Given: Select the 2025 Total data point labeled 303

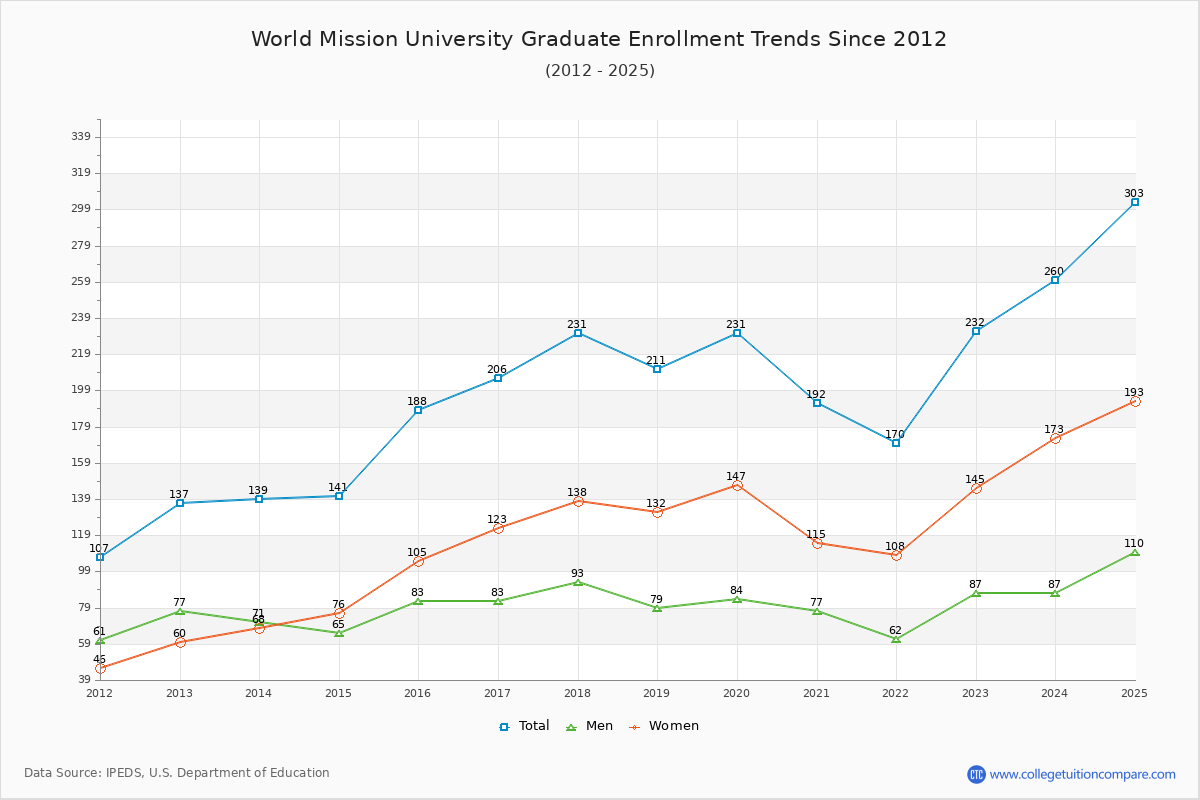Looking at the screenshot, I should point(1135,202).
